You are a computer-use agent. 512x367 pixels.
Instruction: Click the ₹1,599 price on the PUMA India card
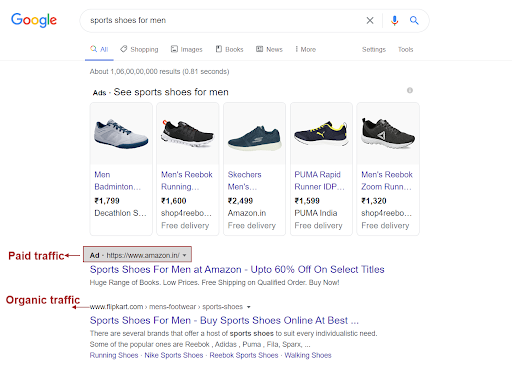307,201
